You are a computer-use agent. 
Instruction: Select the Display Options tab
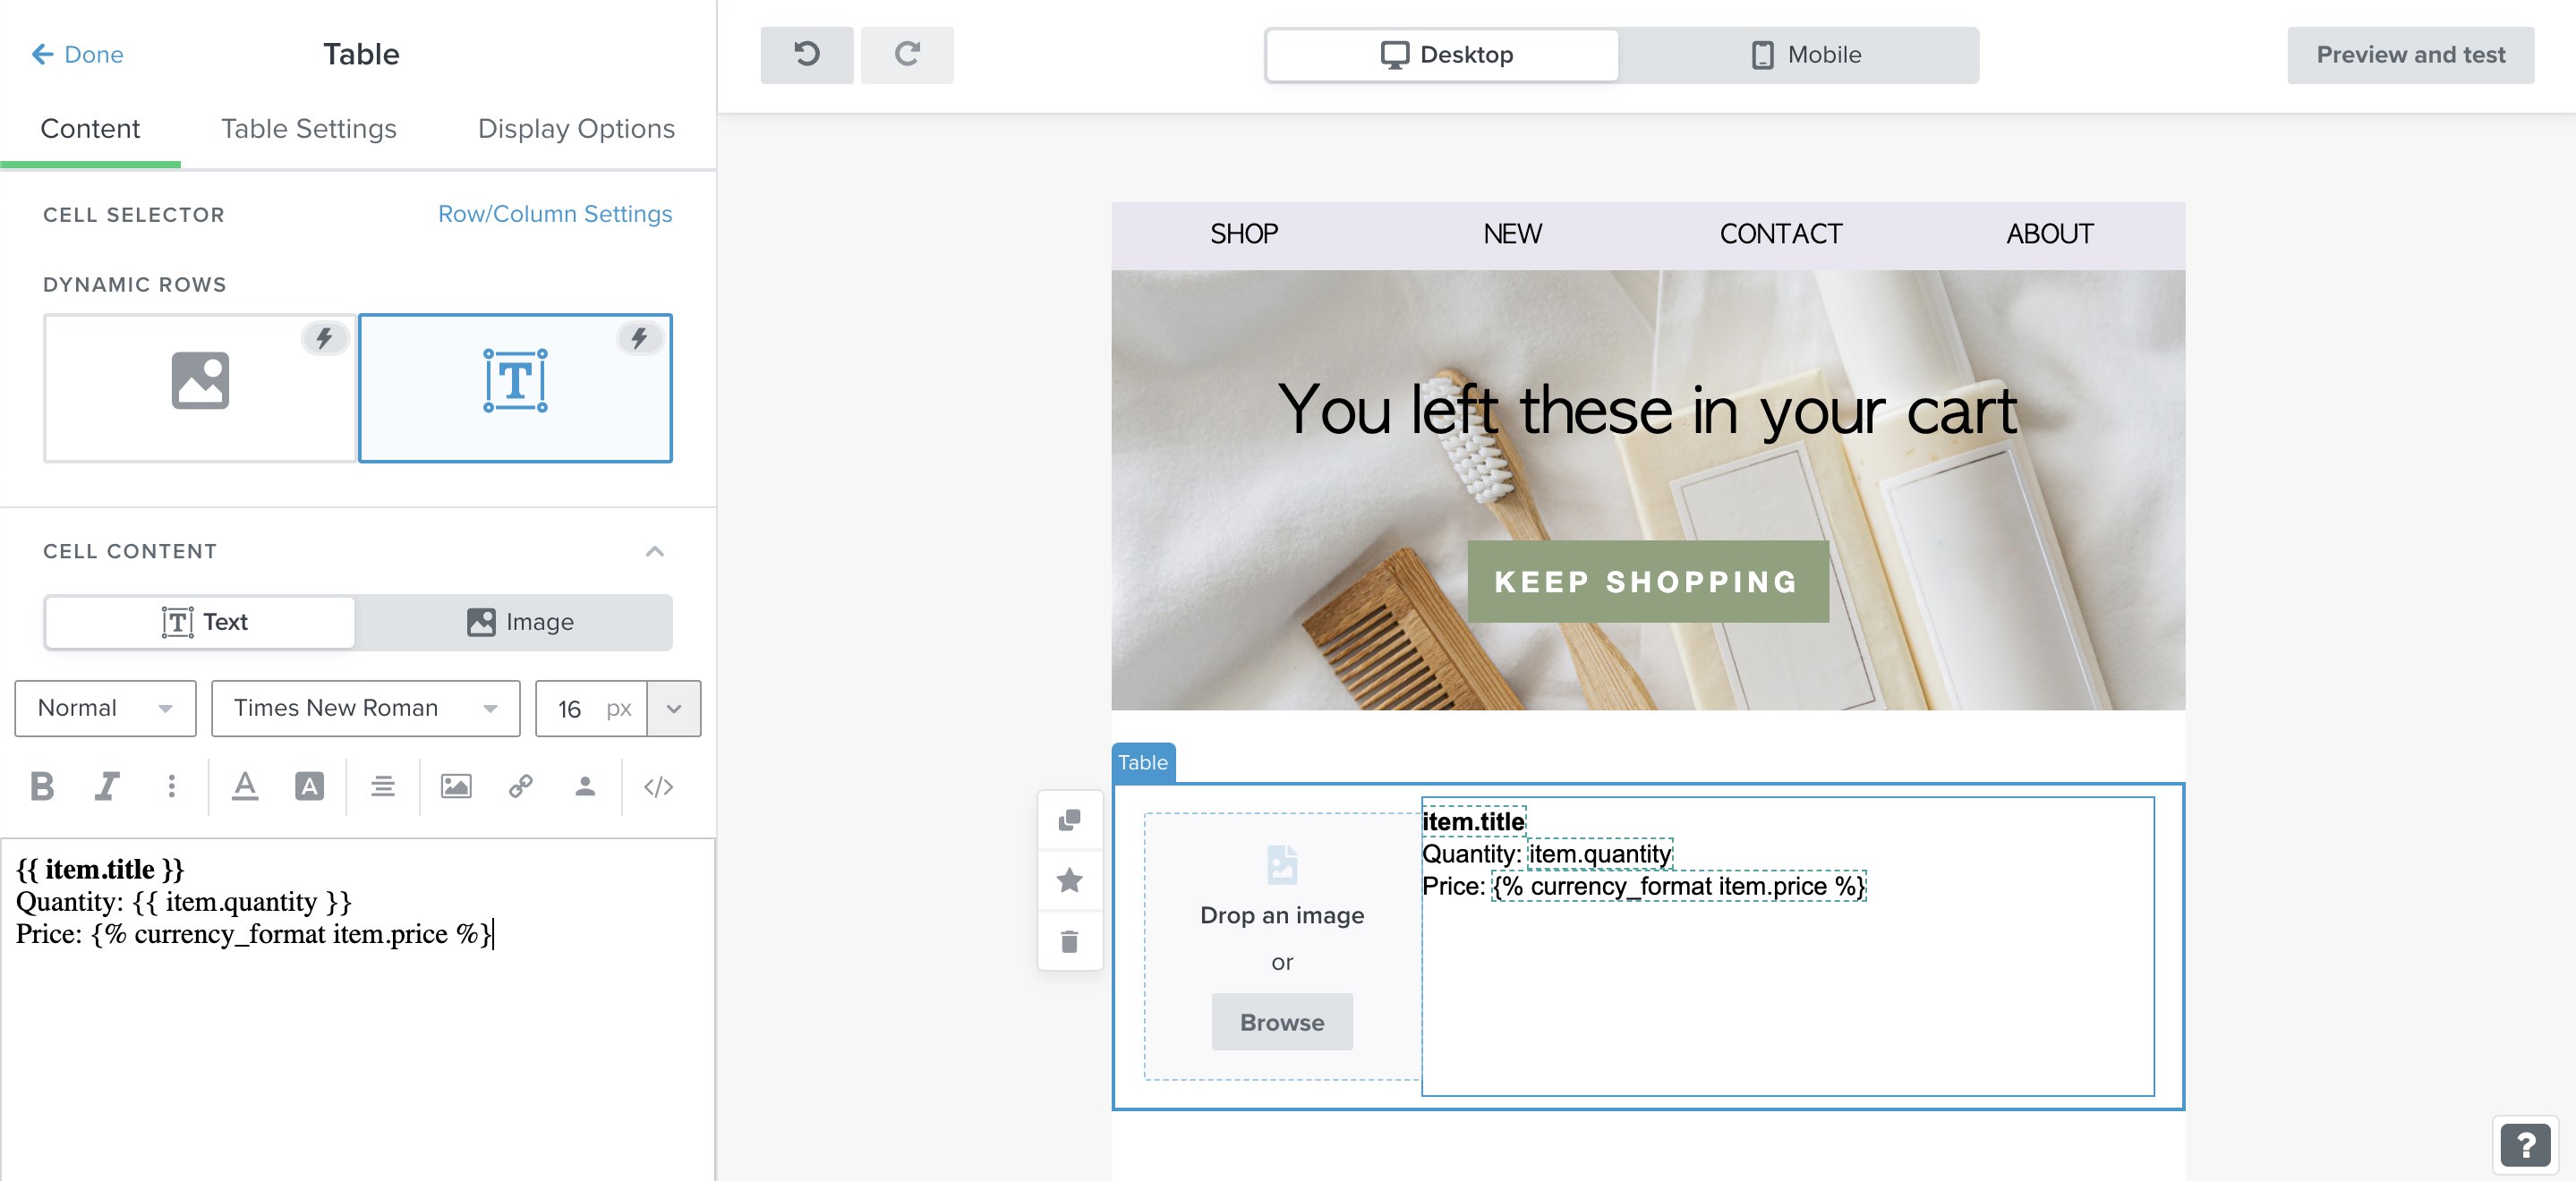575,126
